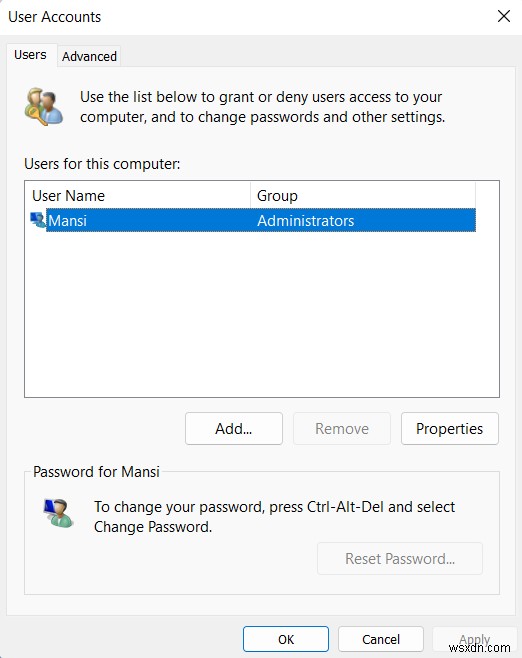Click Mansi's user account icon in list
This screenshot has height=658, width=522.
tap(38, 220)
